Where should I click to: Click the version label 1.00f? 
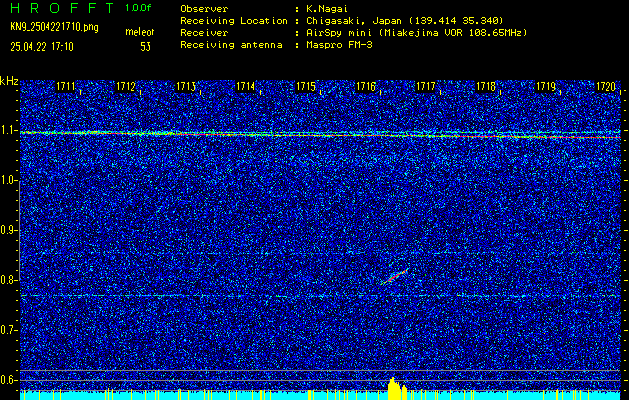click(138, 8)
